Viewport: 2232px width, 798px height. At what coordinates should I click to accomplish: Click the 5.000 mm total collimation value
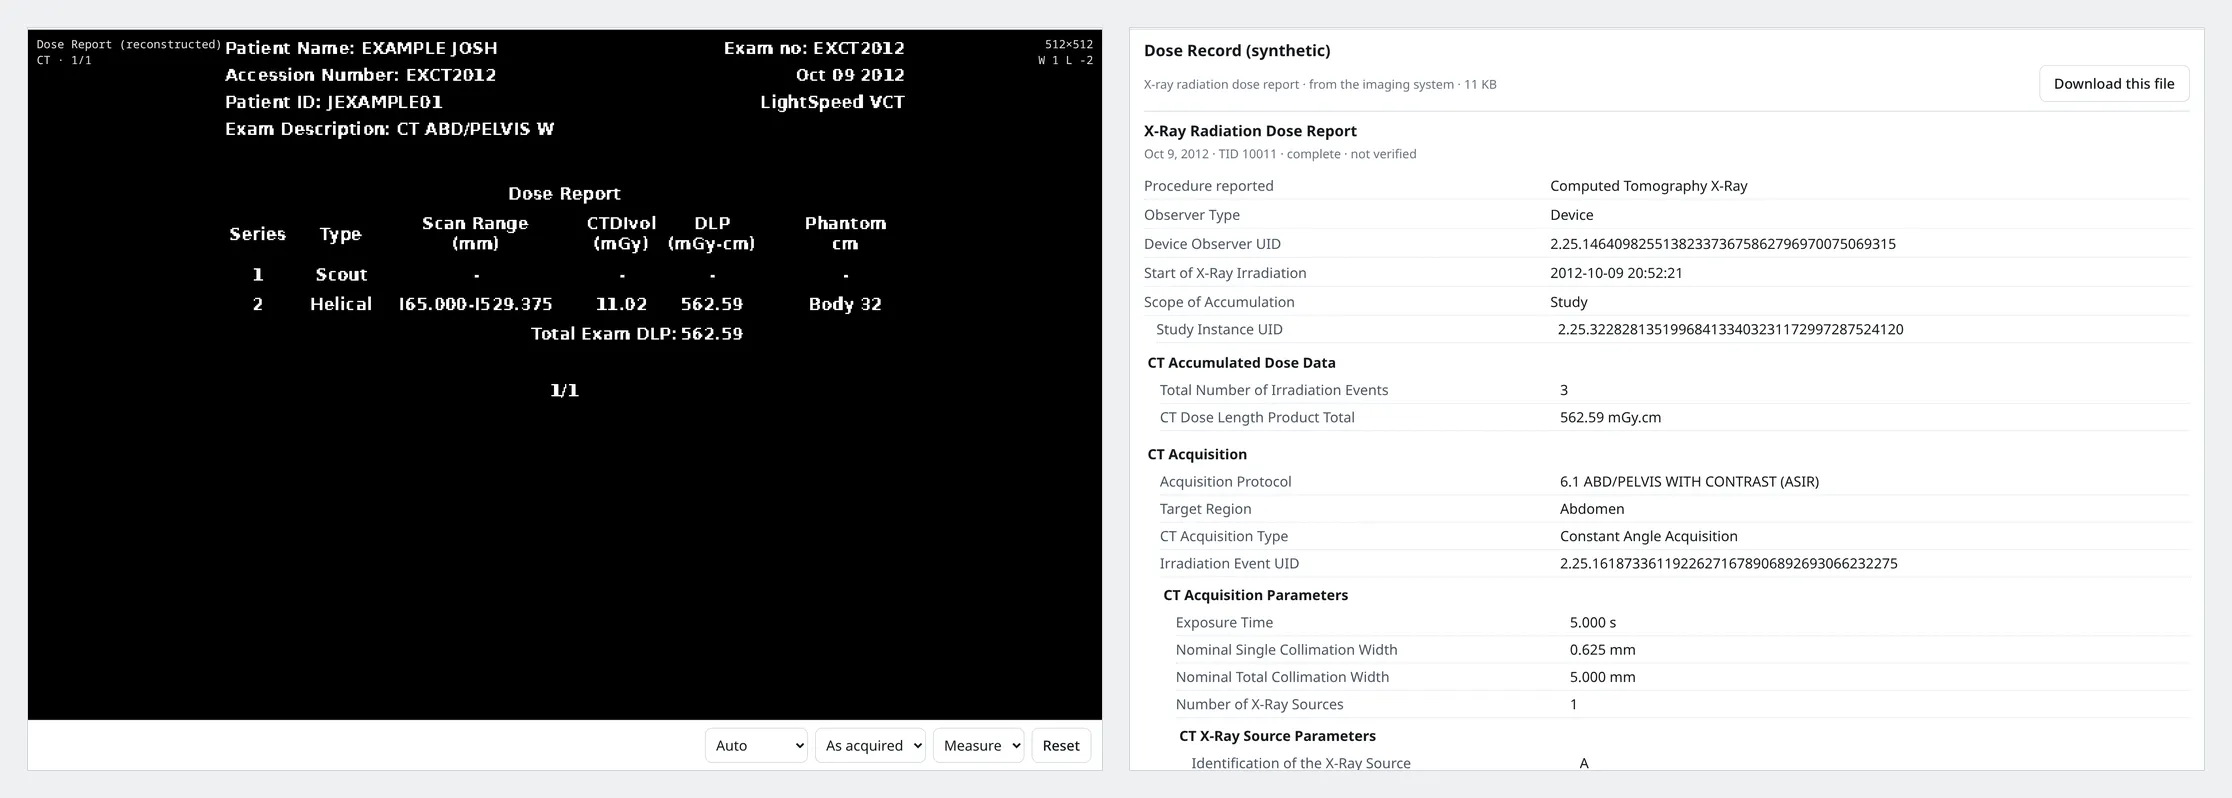1603,677
